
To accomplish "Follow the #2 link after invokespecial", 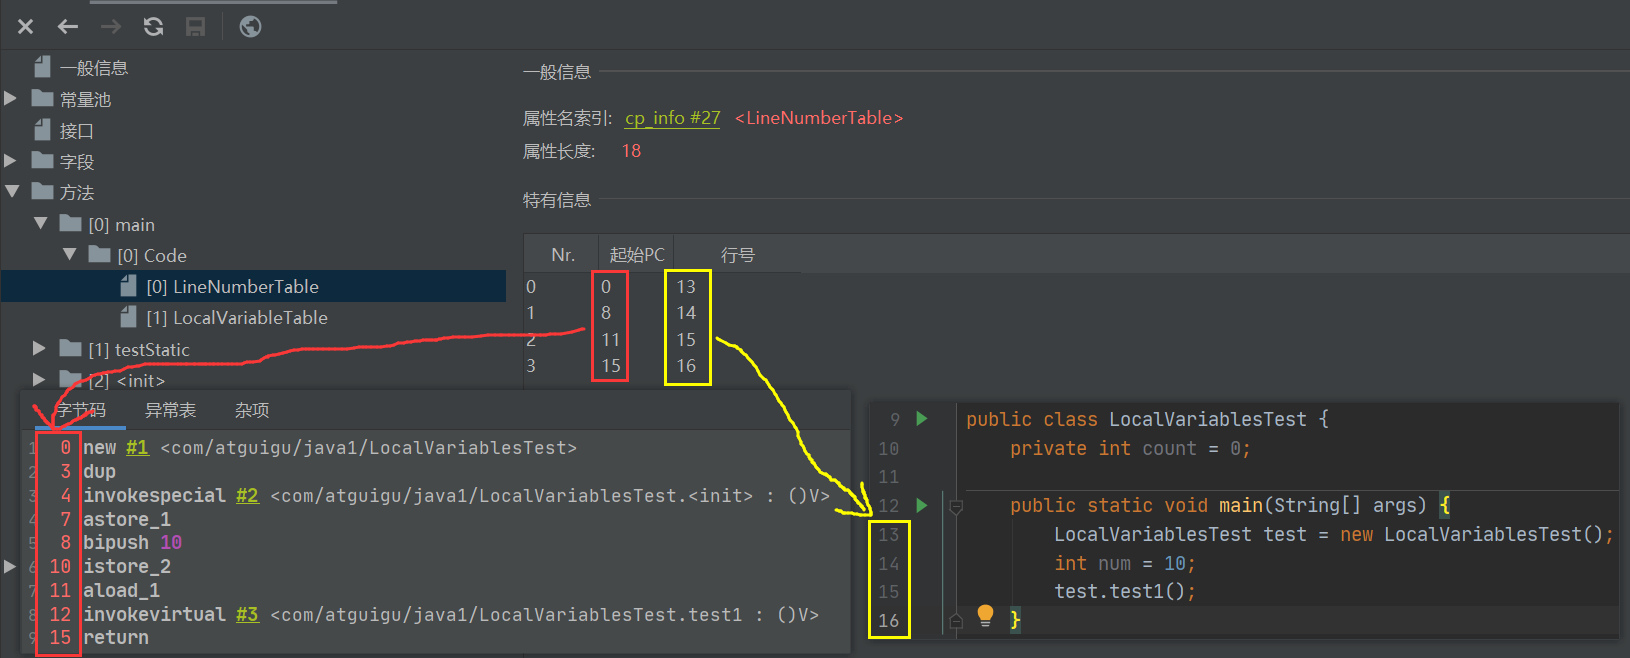I will (247, 496).
